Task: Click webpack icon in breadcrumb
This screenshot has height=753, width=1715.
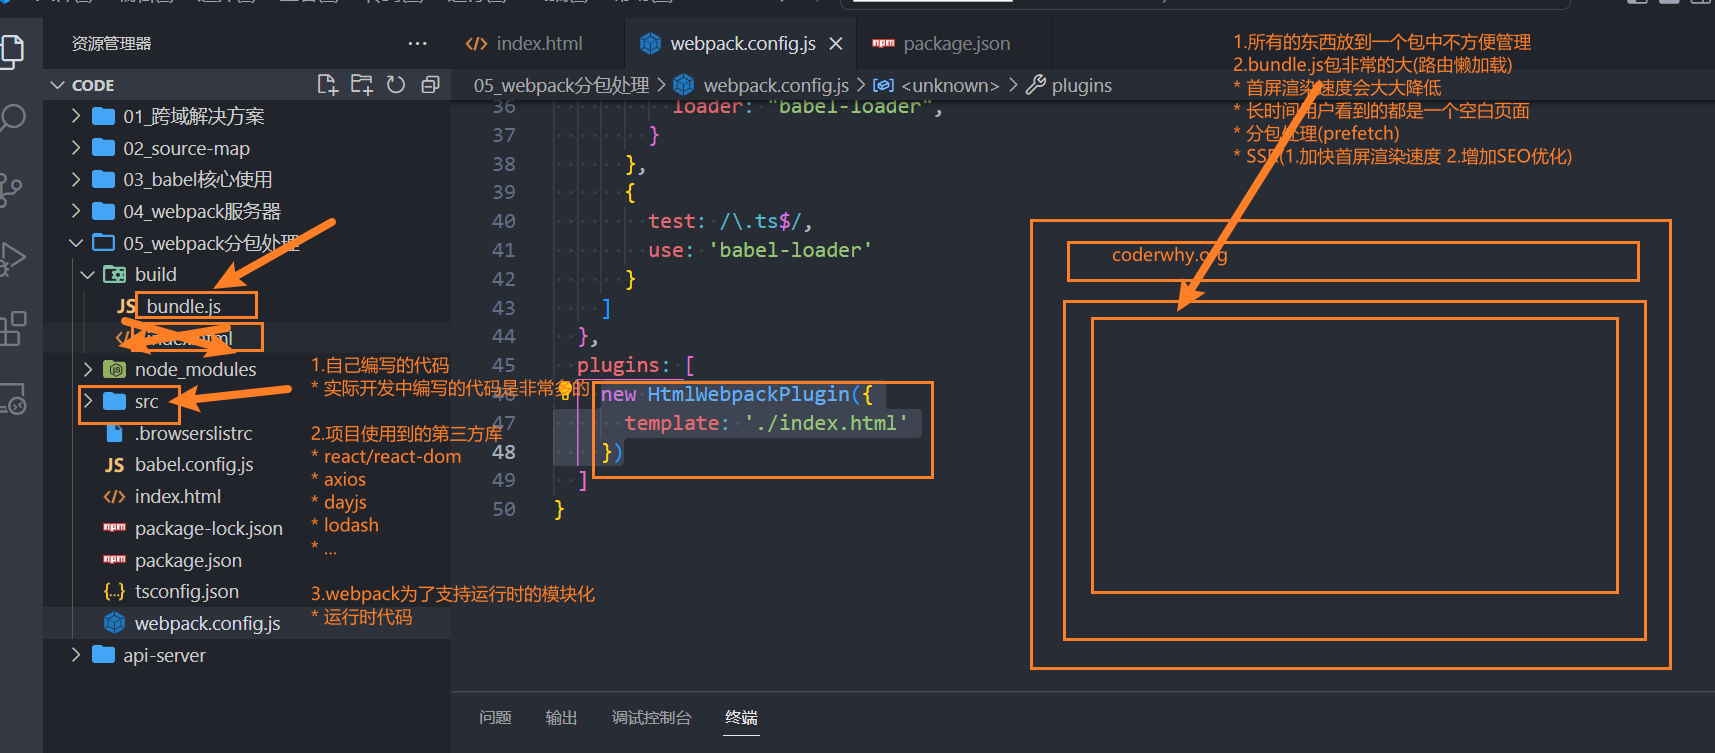Action: [x=684, y=85]
